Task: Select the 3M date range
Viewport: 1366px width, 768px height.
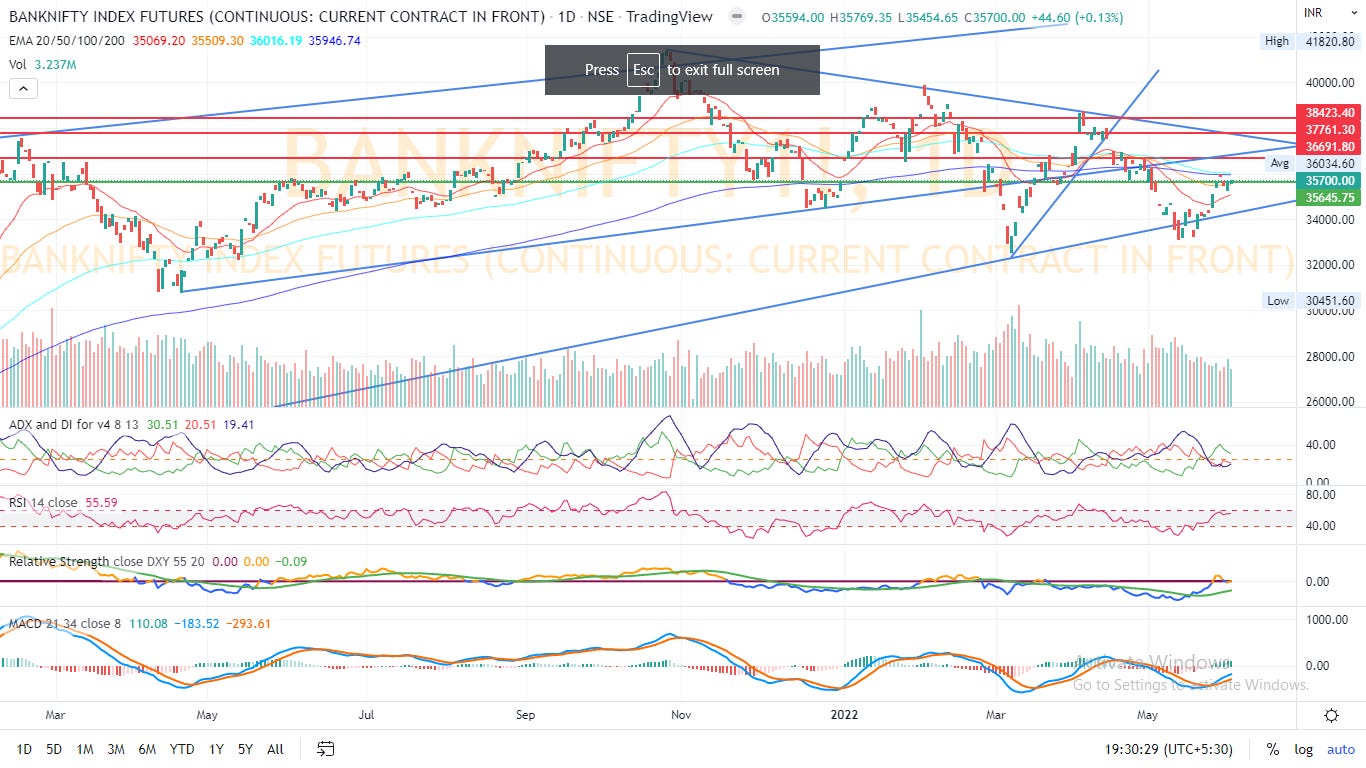Action: pos(116,749)
